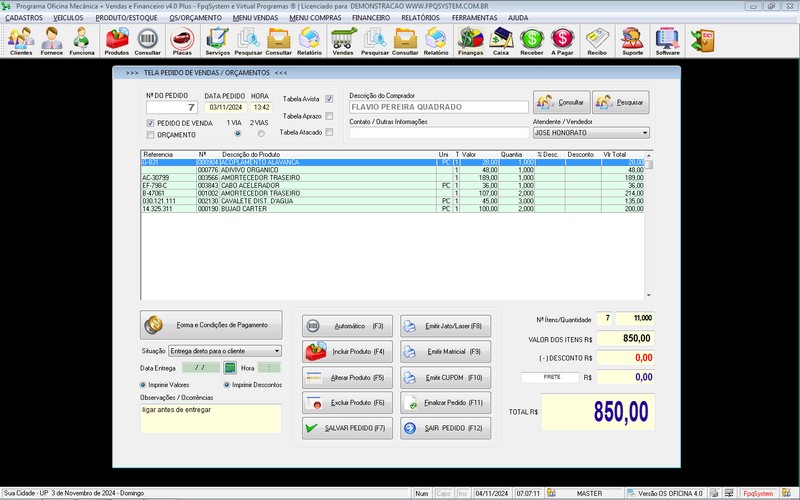Check the ORÇAMENTO checkbox
800x500 pixels.
[151, 134]
